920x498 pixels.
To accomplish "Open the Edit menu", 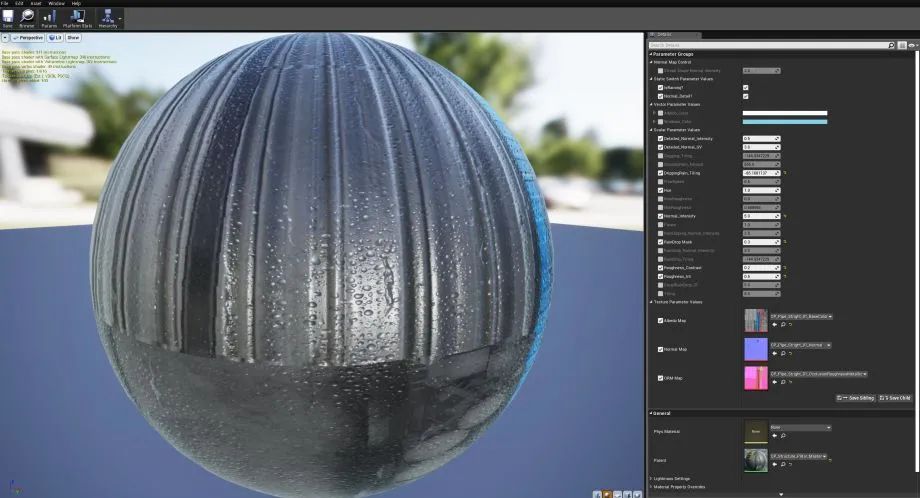I will (x=19, y=4).
